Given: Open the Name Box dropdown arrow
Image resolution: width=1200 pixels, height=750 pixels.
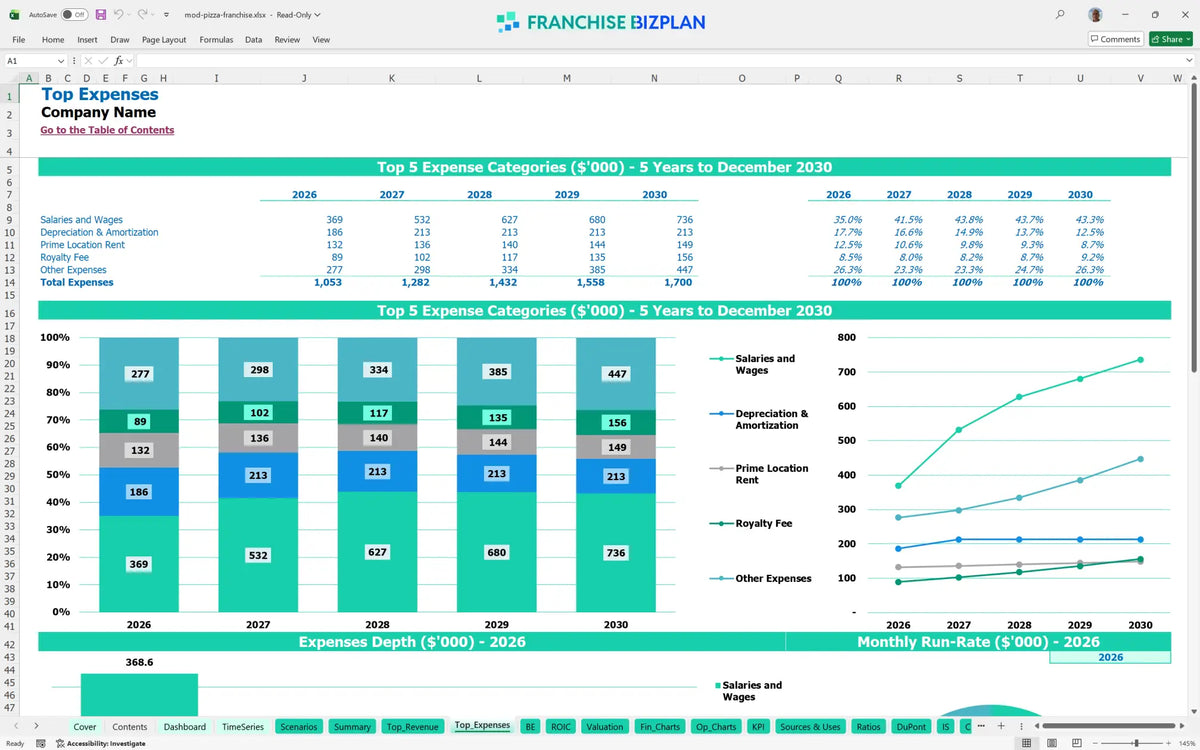Looking at the screenshot, I should [x=61, y=61].
